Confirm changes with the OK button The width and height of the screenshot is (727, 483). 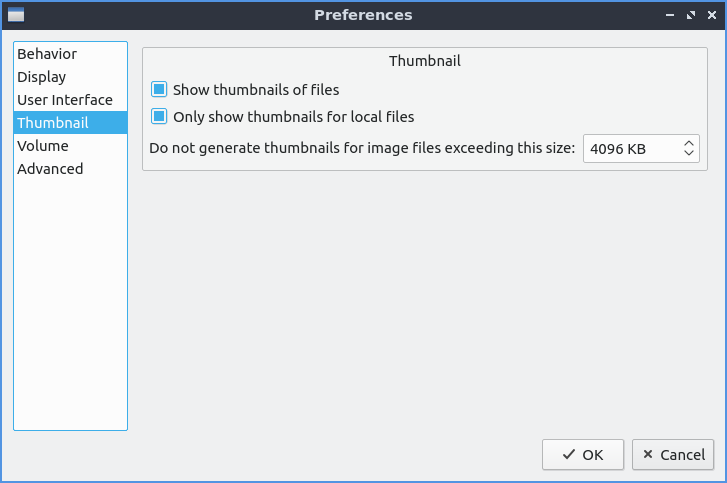pos(583,455)
